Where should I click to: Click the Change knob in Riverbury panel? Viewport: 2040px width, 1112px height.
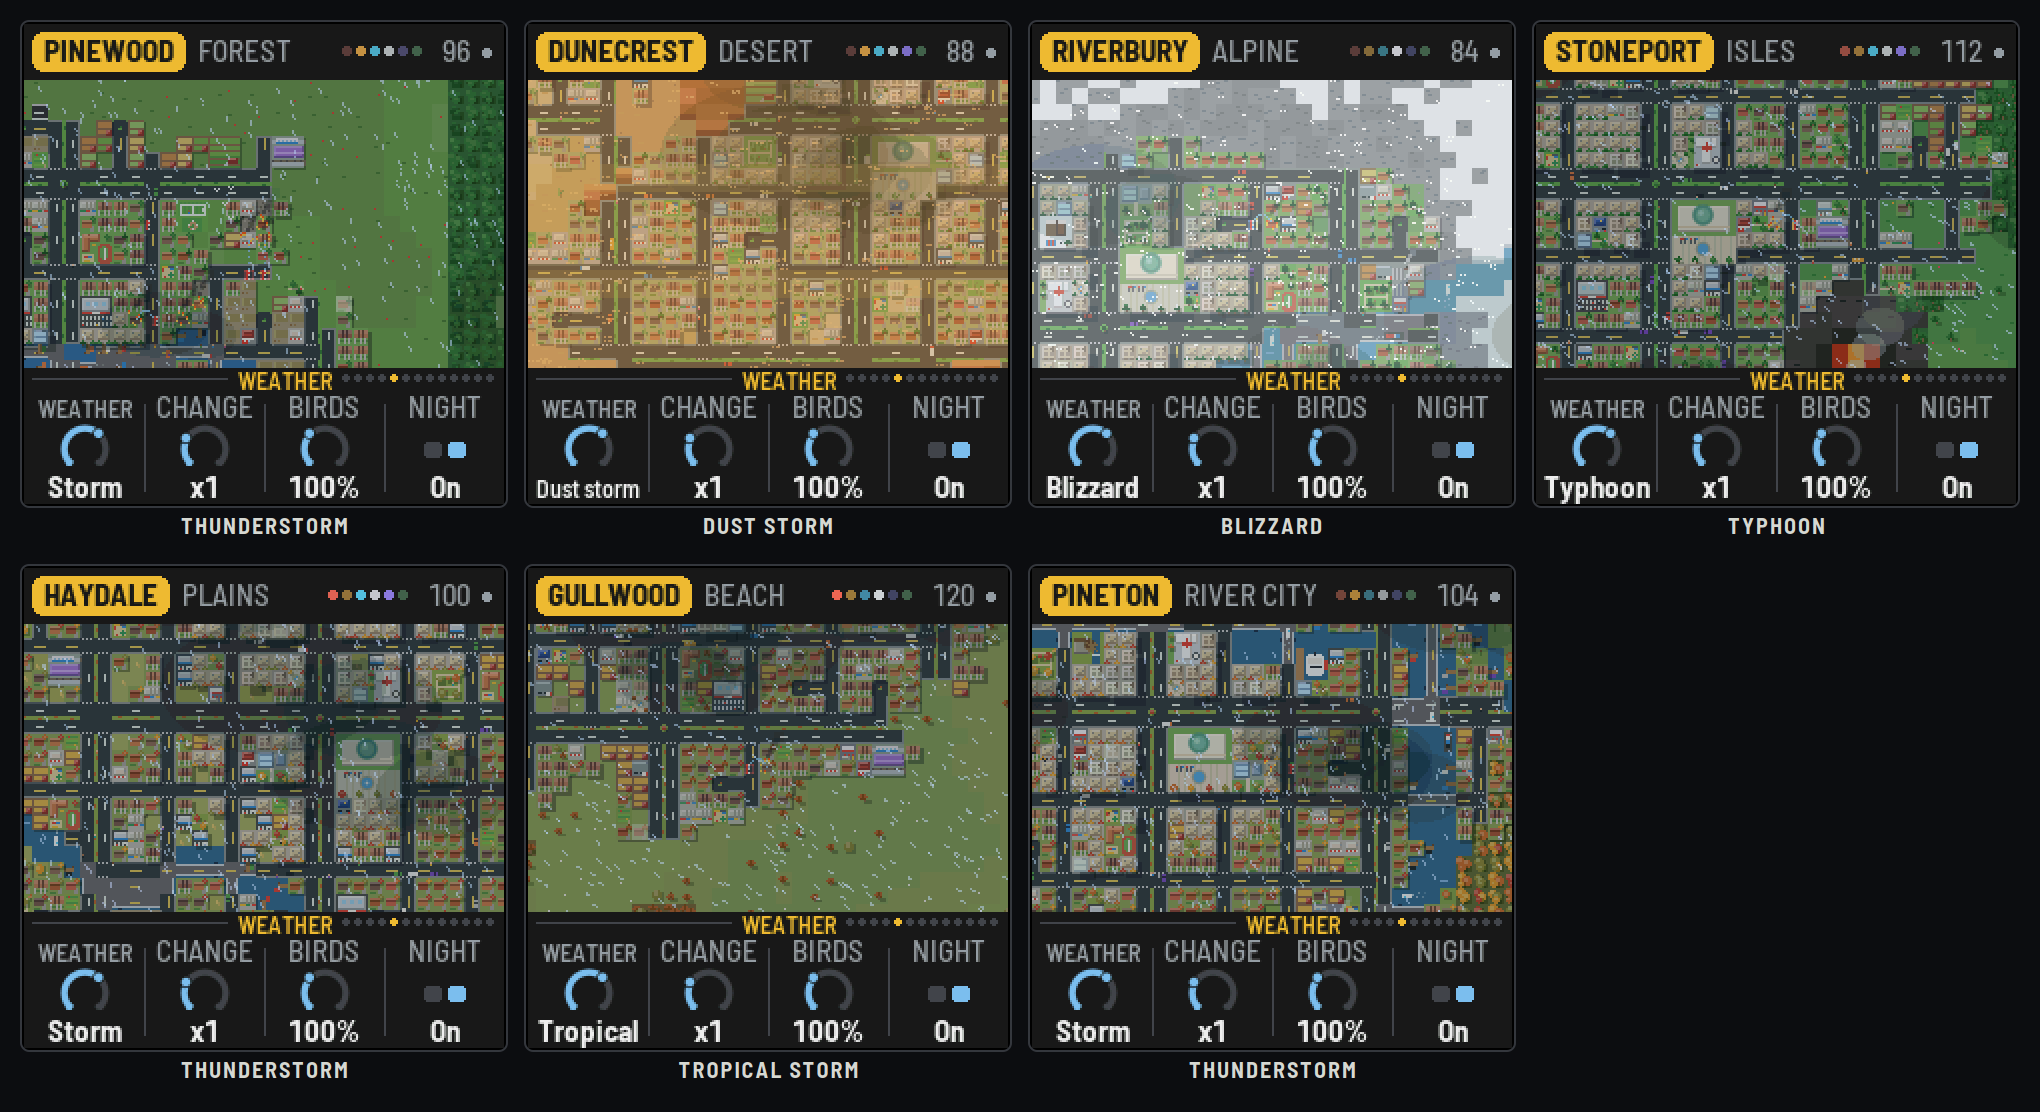point(1212,448)
